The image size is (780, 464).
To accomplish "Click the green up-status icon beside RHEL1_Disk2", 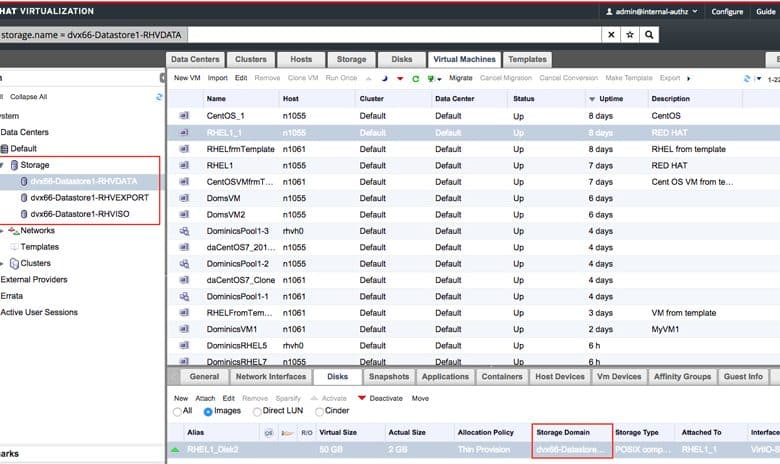I will 175,450.
